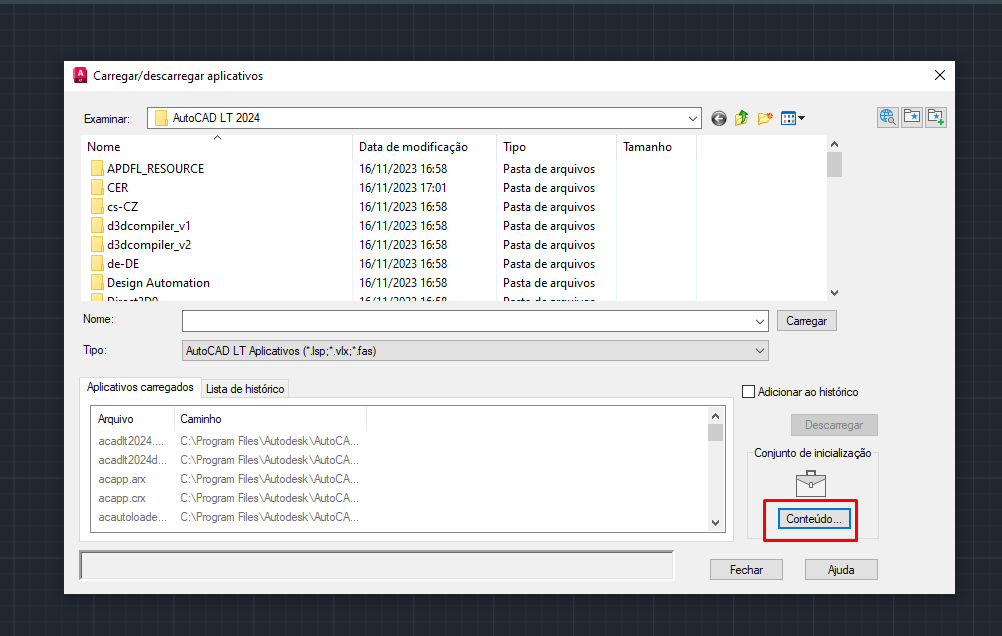Sort files by Data de modificação column
1002x636 pixels.
click(413, 147)
